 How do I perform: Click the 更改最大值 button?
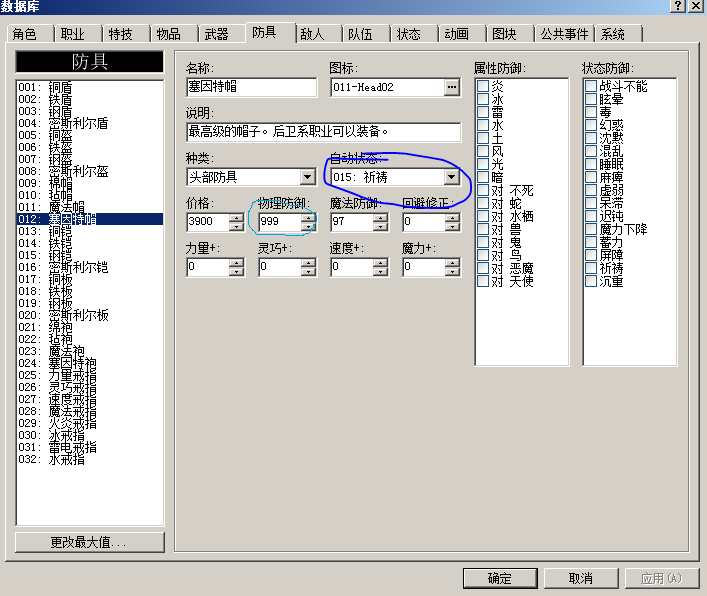[90, 542]
